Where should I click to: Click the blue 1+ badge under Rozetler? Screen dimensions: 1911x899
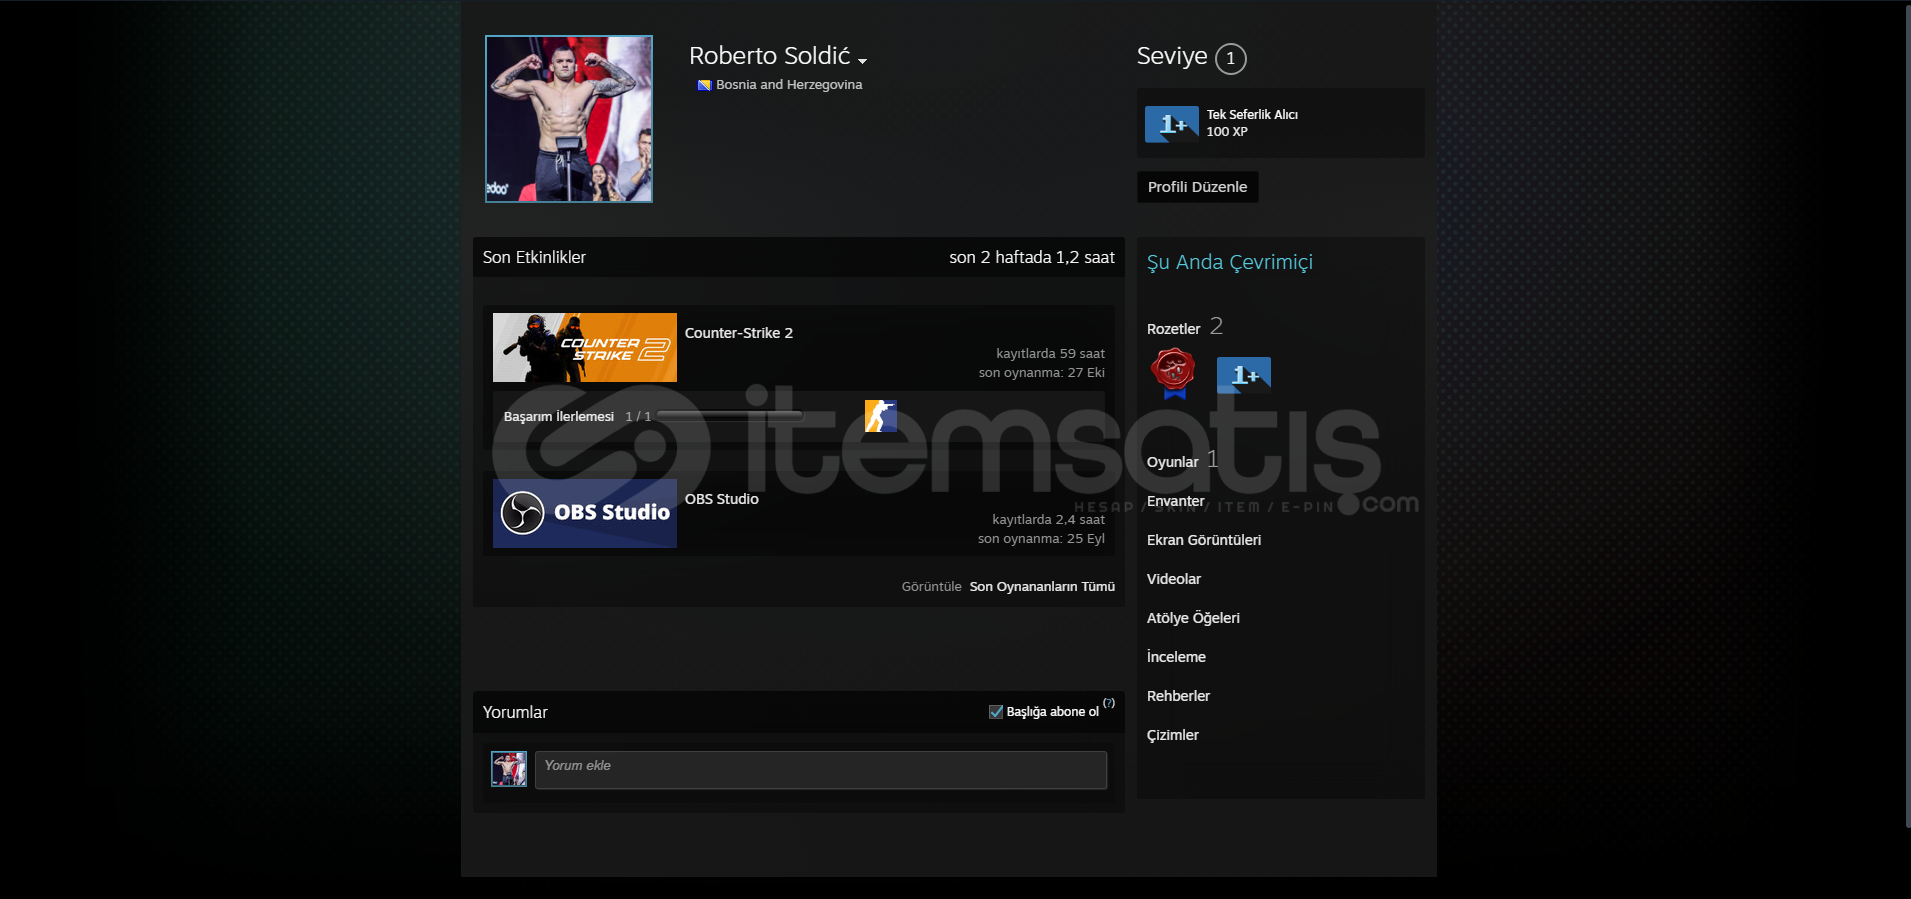(1243, 375)
